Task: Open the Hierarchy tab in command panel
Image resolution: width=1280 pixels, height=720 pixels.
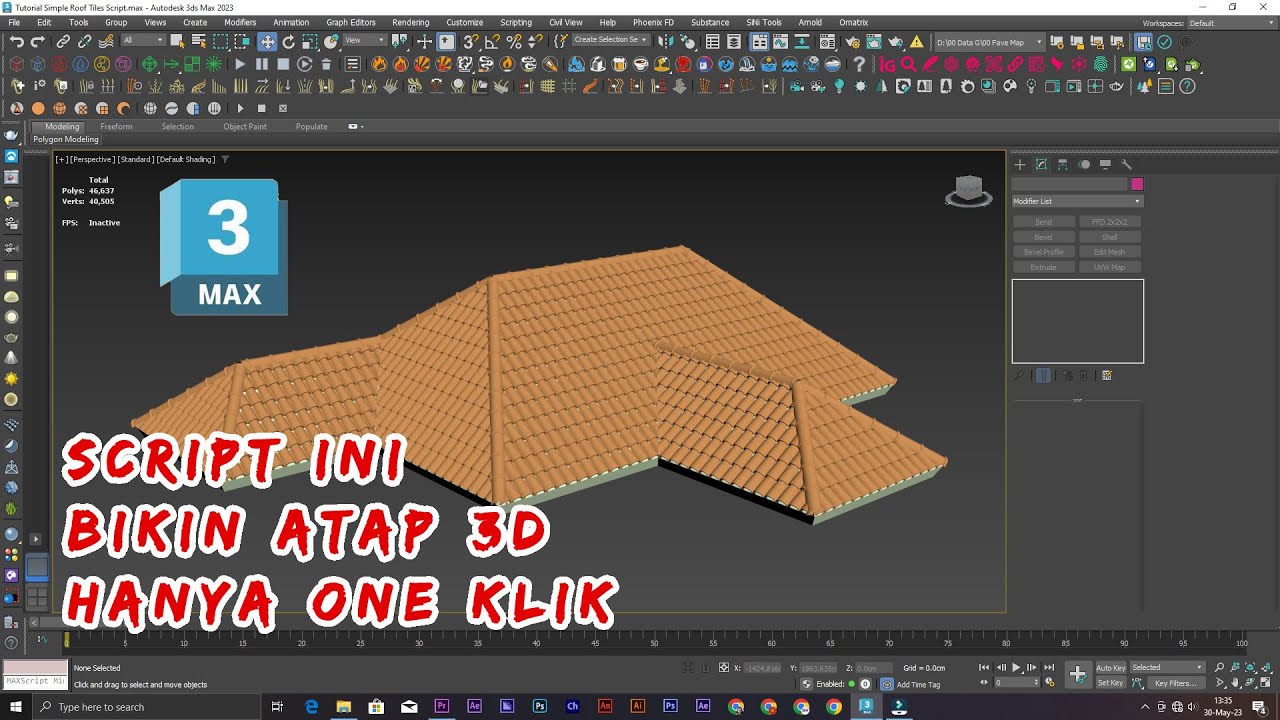Action: click(1063, 164)
